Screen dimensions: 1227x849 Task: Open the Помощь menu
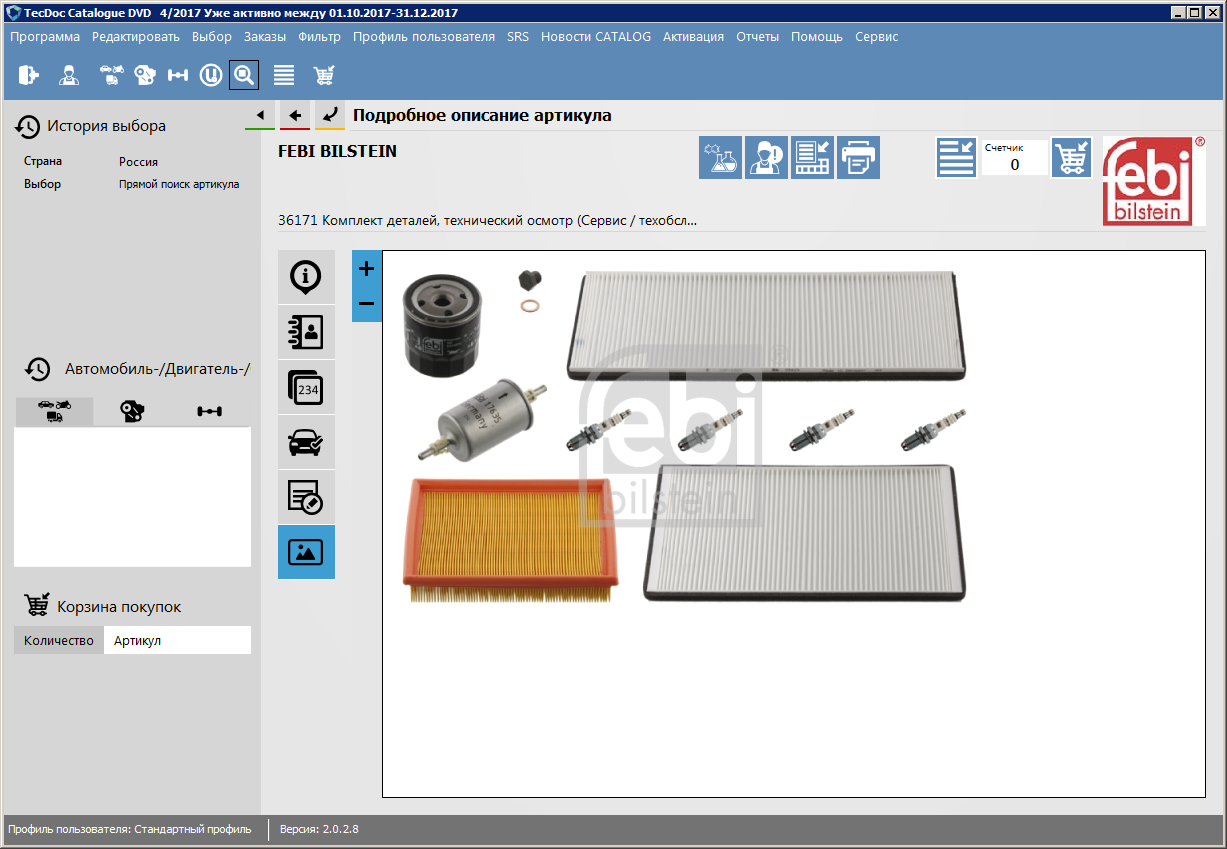tap(817, 37)
